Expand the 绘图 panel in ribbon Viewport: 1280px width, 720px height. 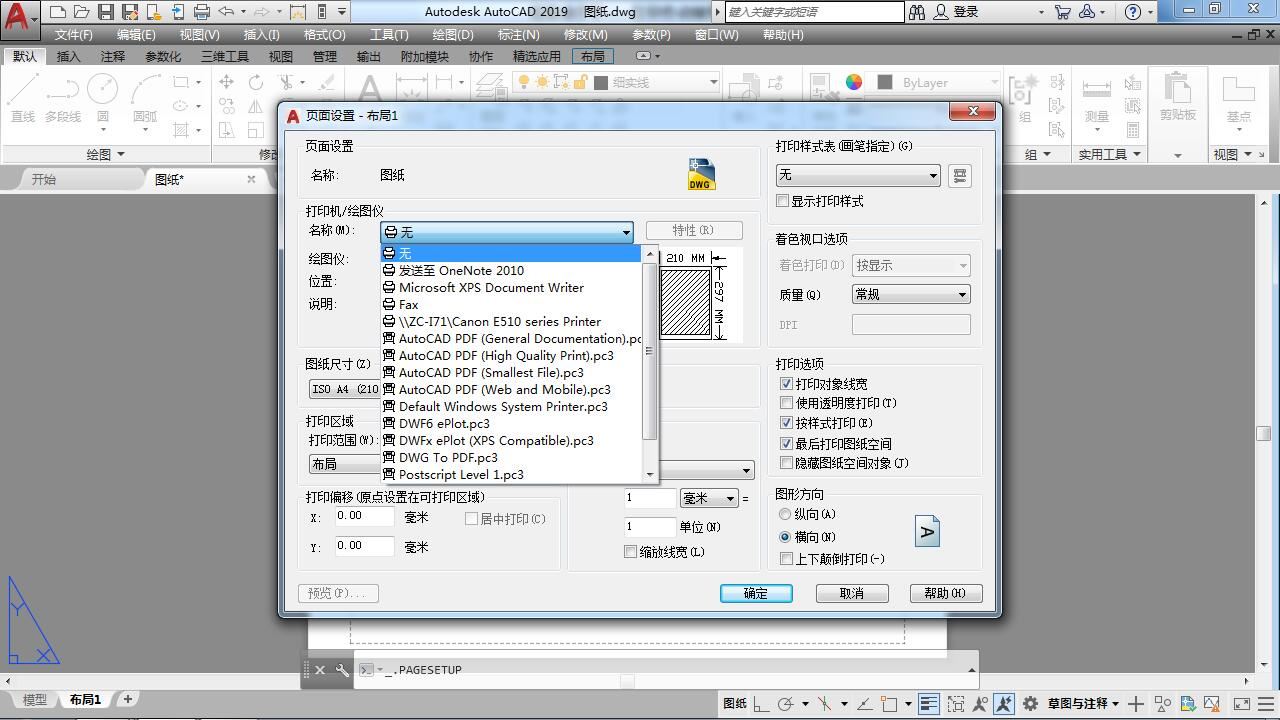(105, 154)
